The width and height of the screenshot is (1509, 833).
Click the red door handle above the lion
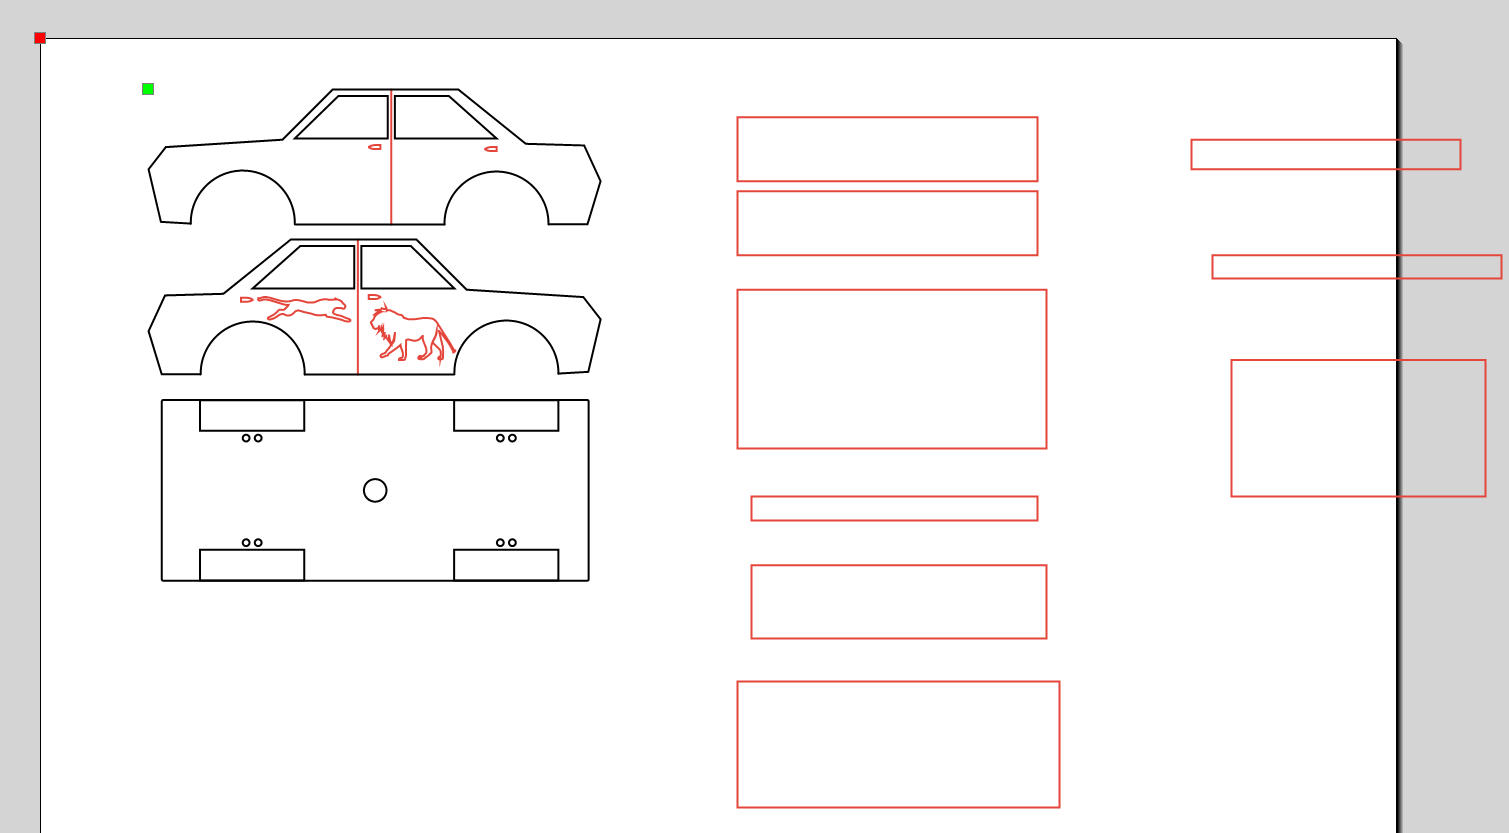(x=374, y=297)
